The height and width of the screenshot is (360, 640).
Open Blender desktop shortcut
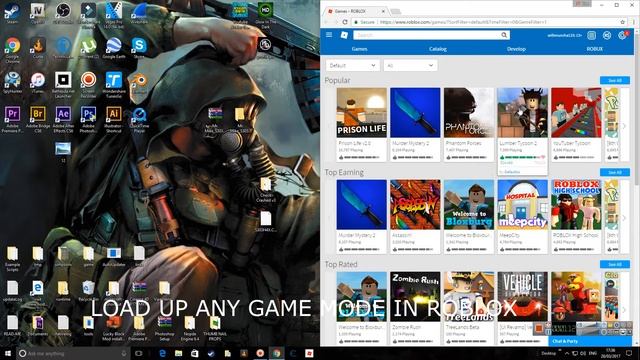pyautogui.click(x=139, y=83)
